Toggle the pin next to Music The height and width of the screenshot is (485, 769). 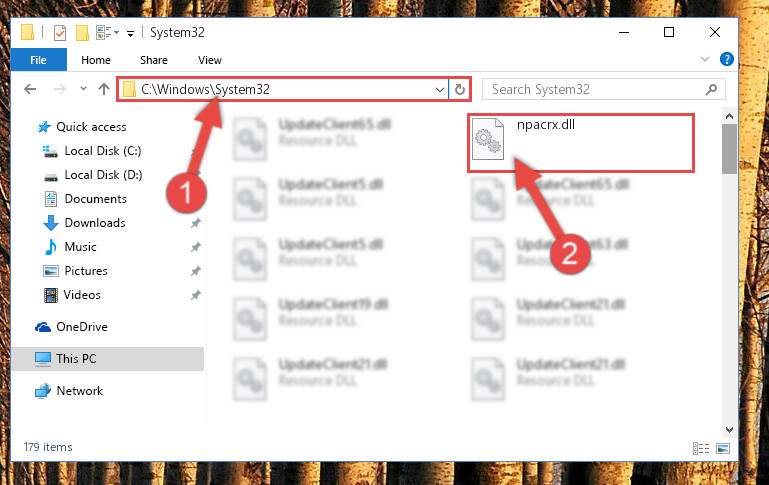(196, 247)
